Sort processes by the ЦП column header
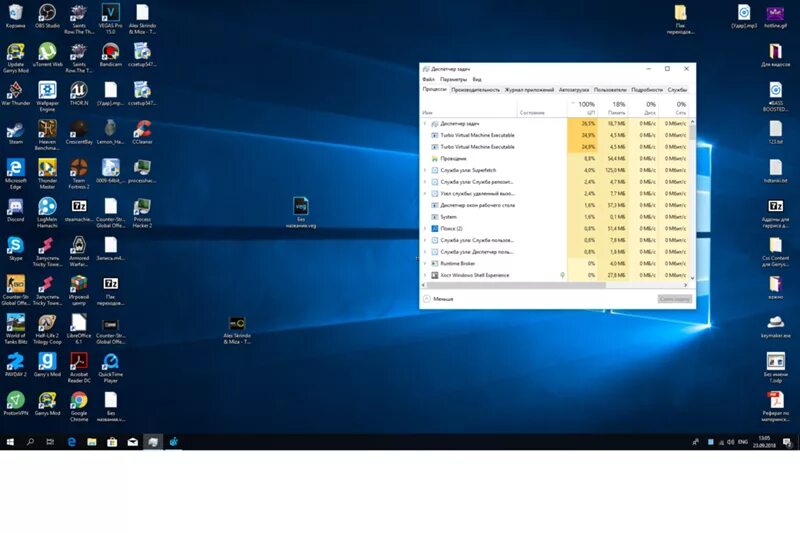This screenshot has height=533, width=800. (583, 108)
